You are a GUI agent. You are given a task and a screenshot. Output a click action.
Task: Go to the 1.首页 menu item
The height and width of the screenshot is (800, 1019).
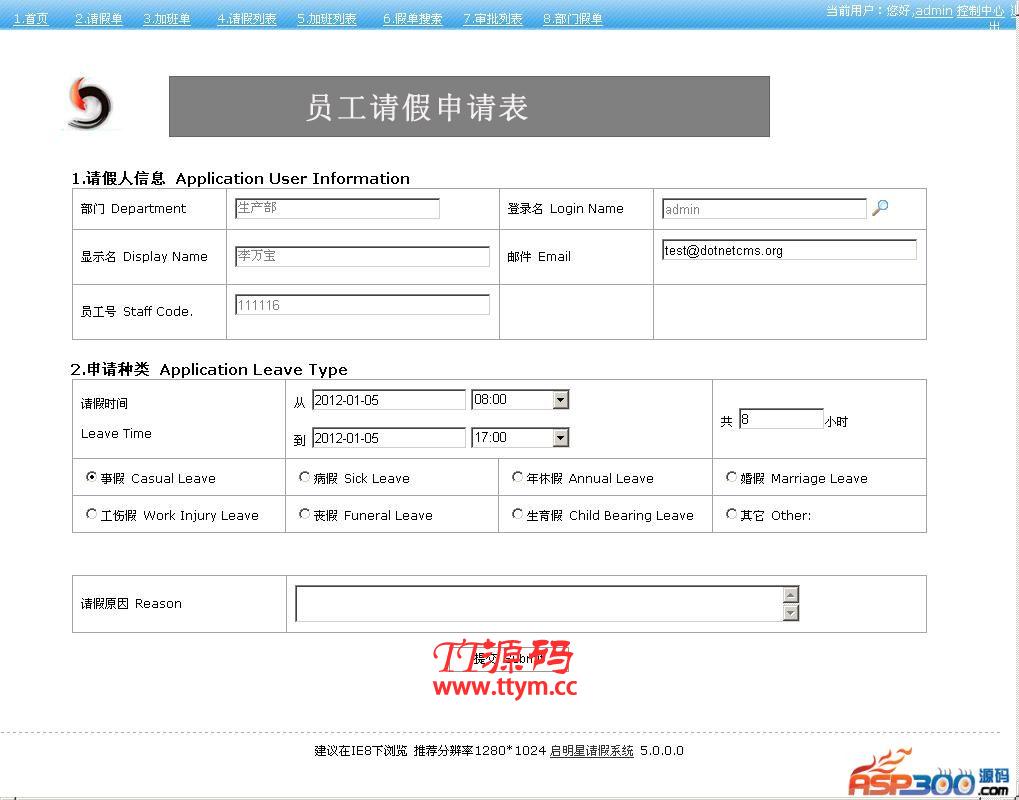click(31, 19)
